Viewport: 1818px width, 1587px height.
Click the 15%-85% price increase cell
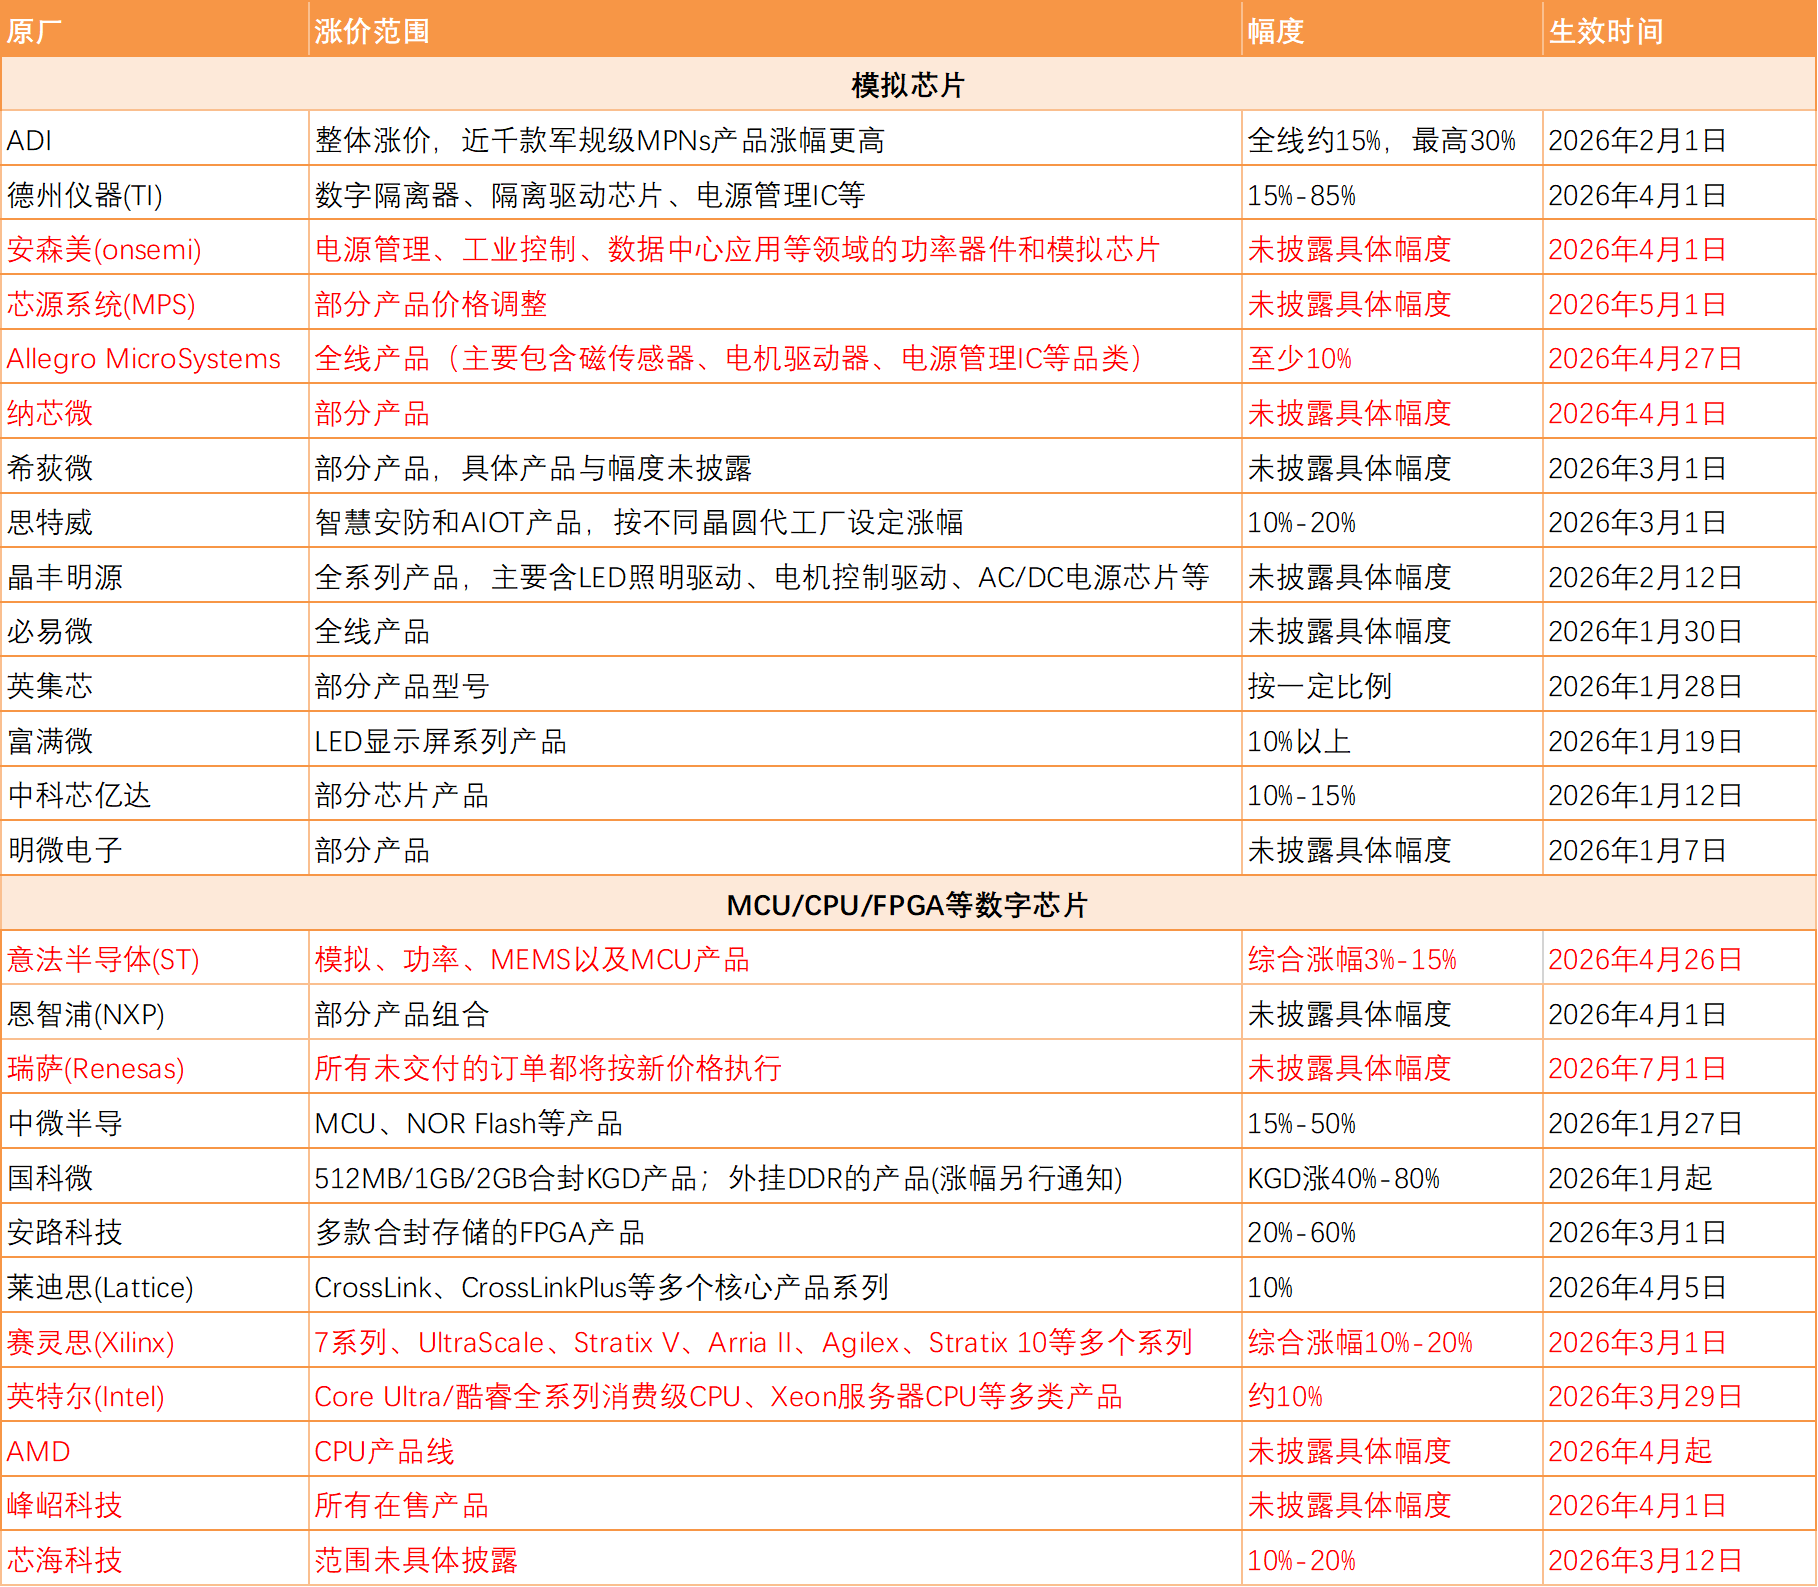[x=1302, y=195]
